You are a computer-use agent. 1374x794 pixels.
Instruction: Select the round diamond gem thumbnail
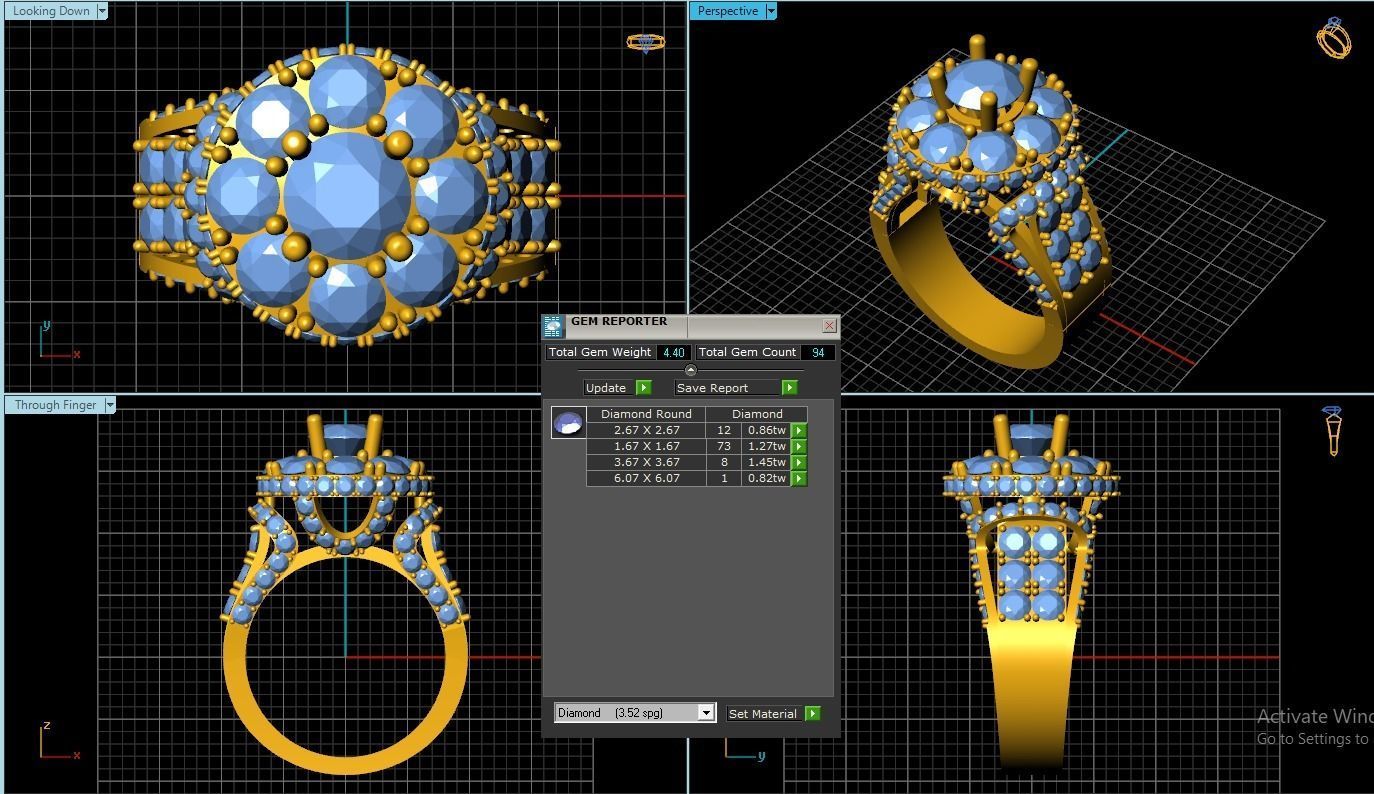(x=568, y=422)
